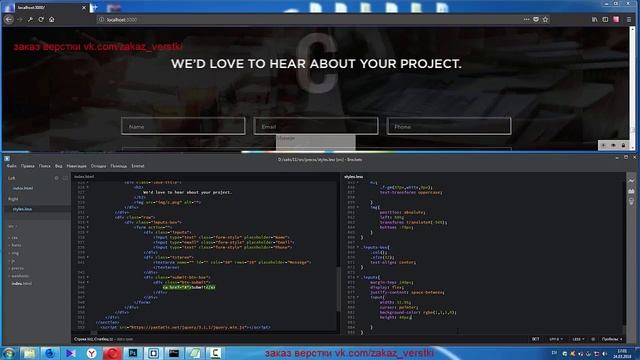Viewport: 640px width, 360px height.
Task: Open index.html in the project file tree
Action: [x=22, y=283]
